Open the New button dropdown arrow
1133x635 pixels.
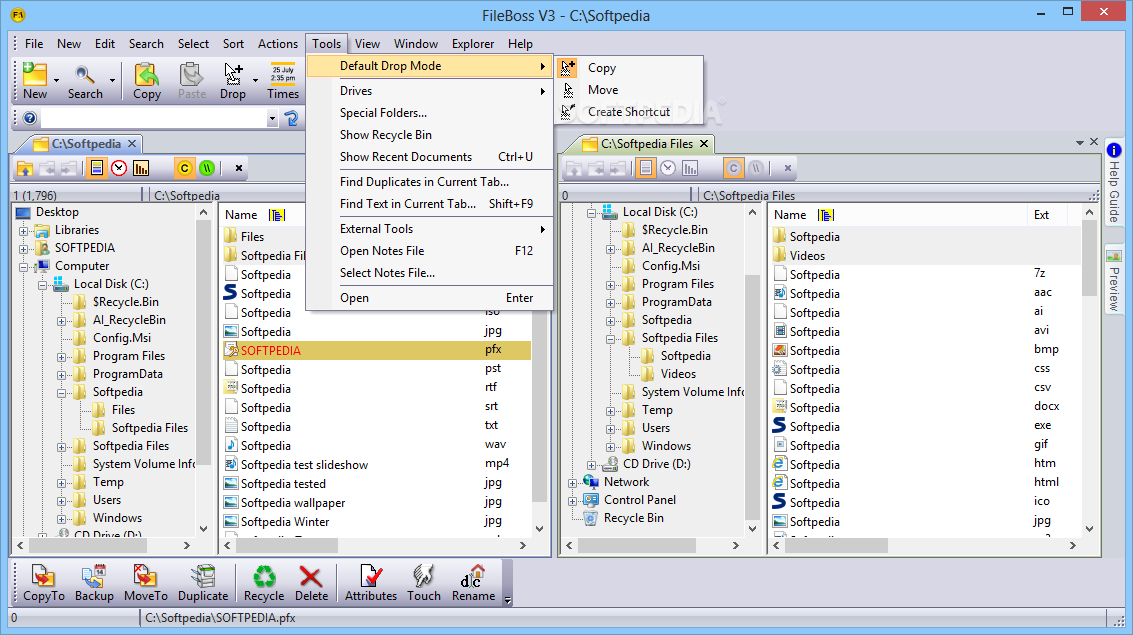[56, 81]
